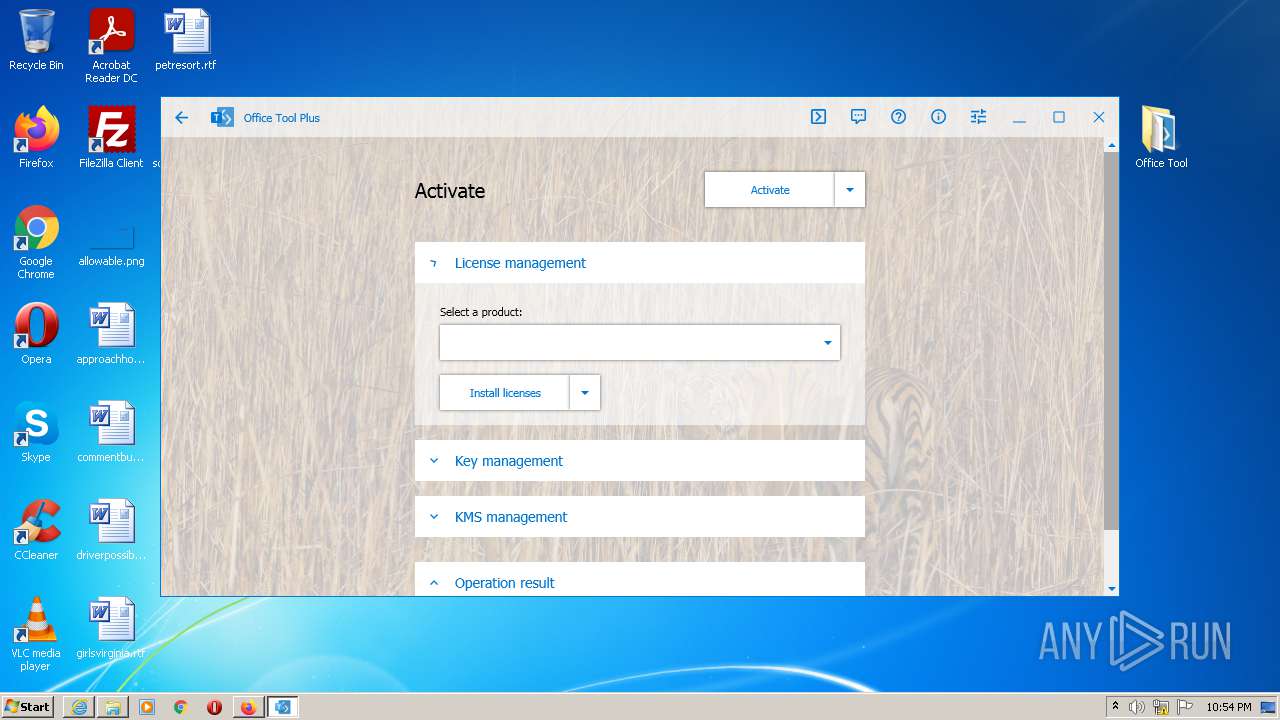
Task: Open the help question mark icon
Action: [898, 117]
